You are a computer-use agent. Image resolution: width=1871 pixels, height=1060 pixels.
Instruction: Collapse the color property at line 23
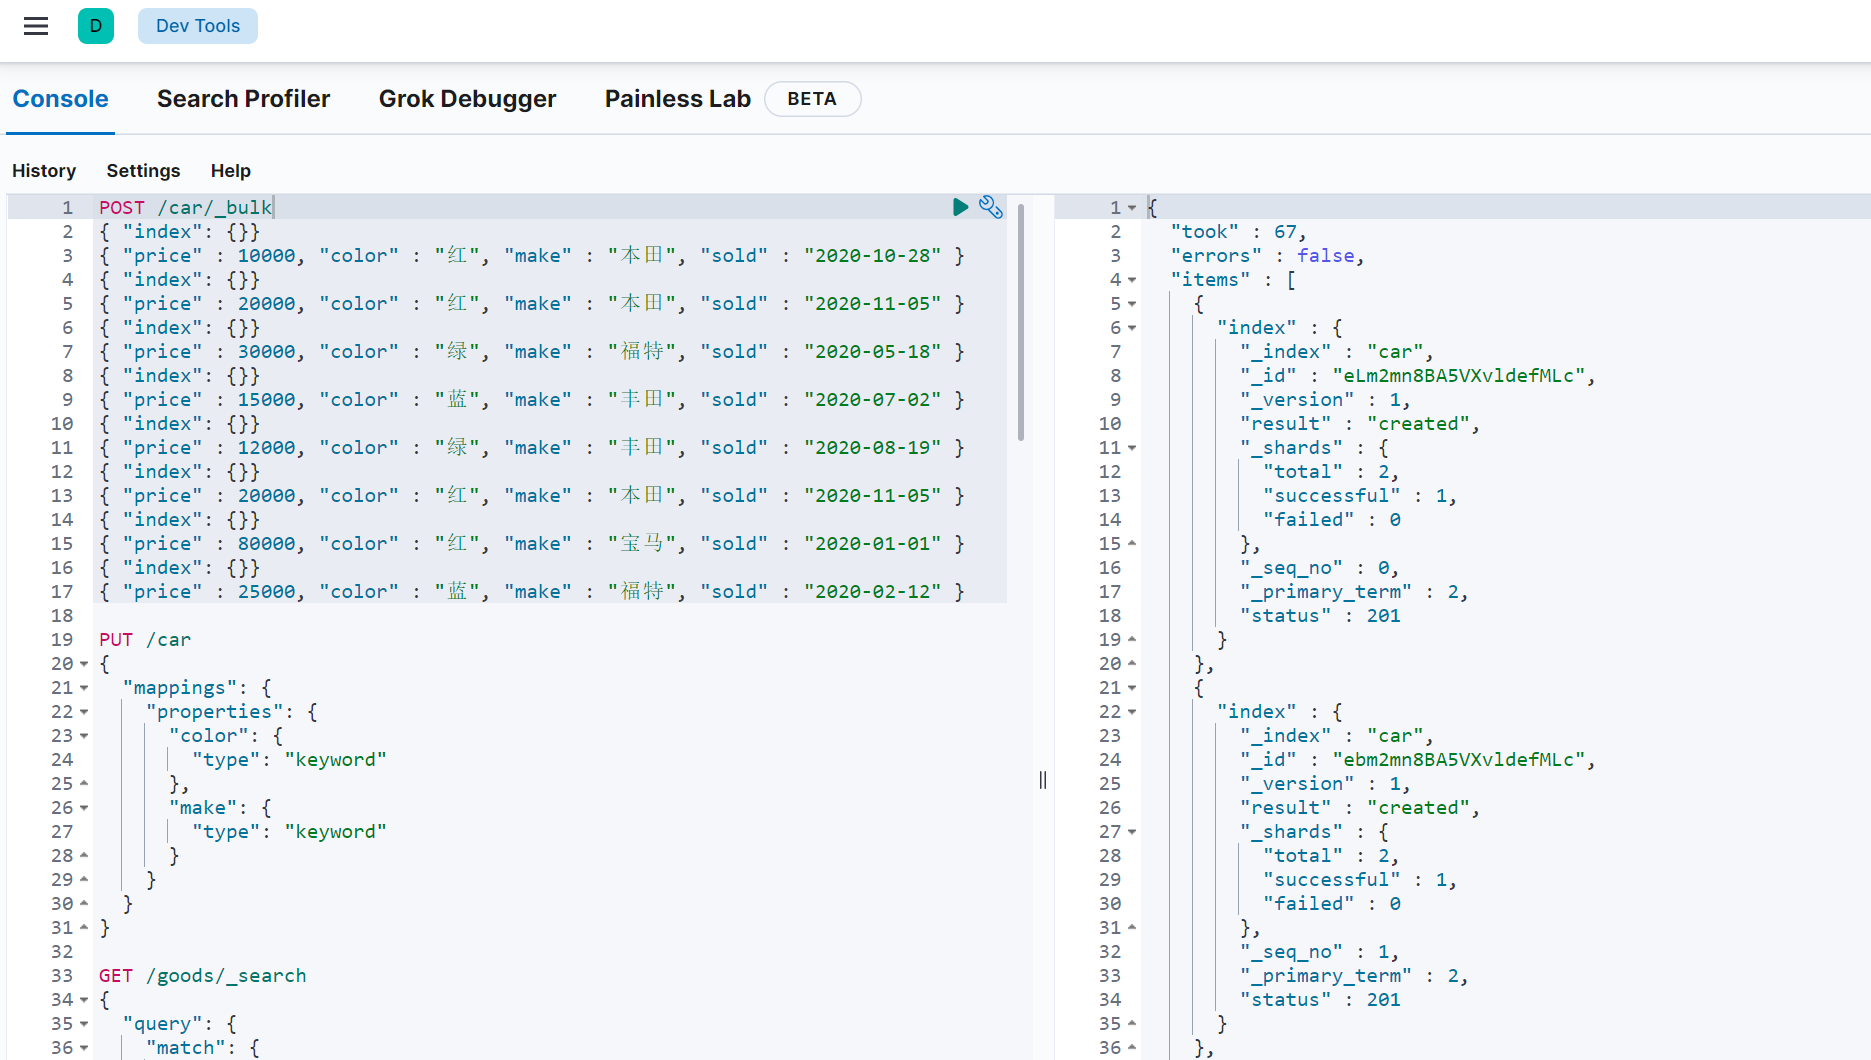click(84, 736)
